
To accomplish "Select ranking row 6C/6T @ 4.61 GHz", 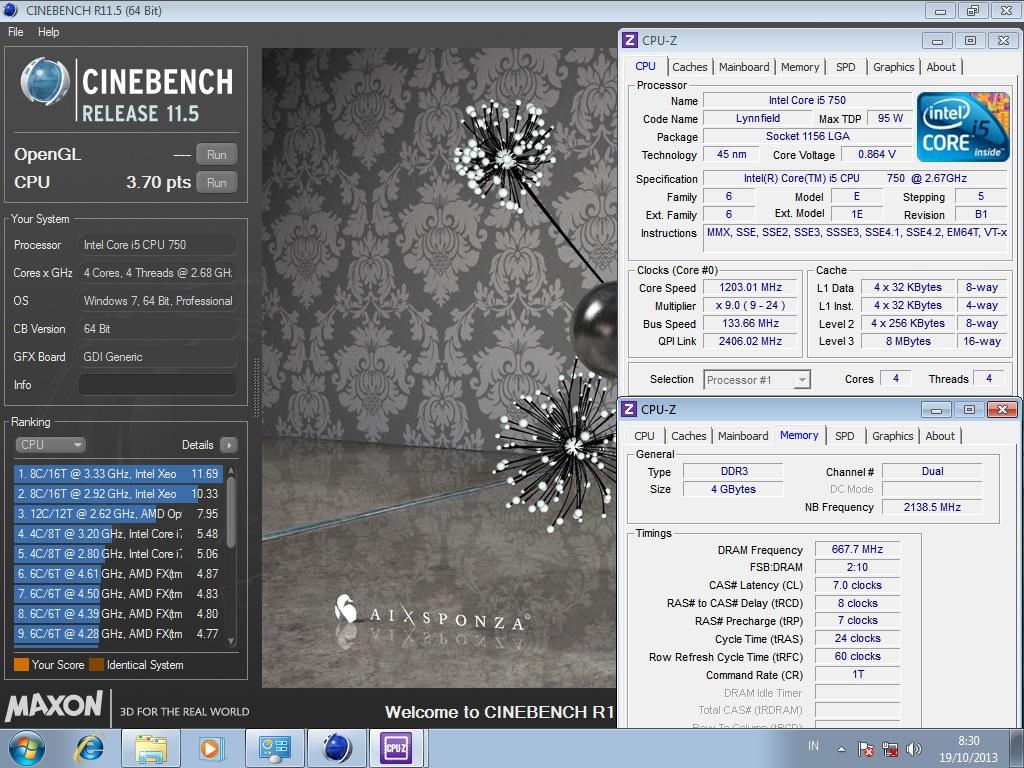I will pos(118,574).
